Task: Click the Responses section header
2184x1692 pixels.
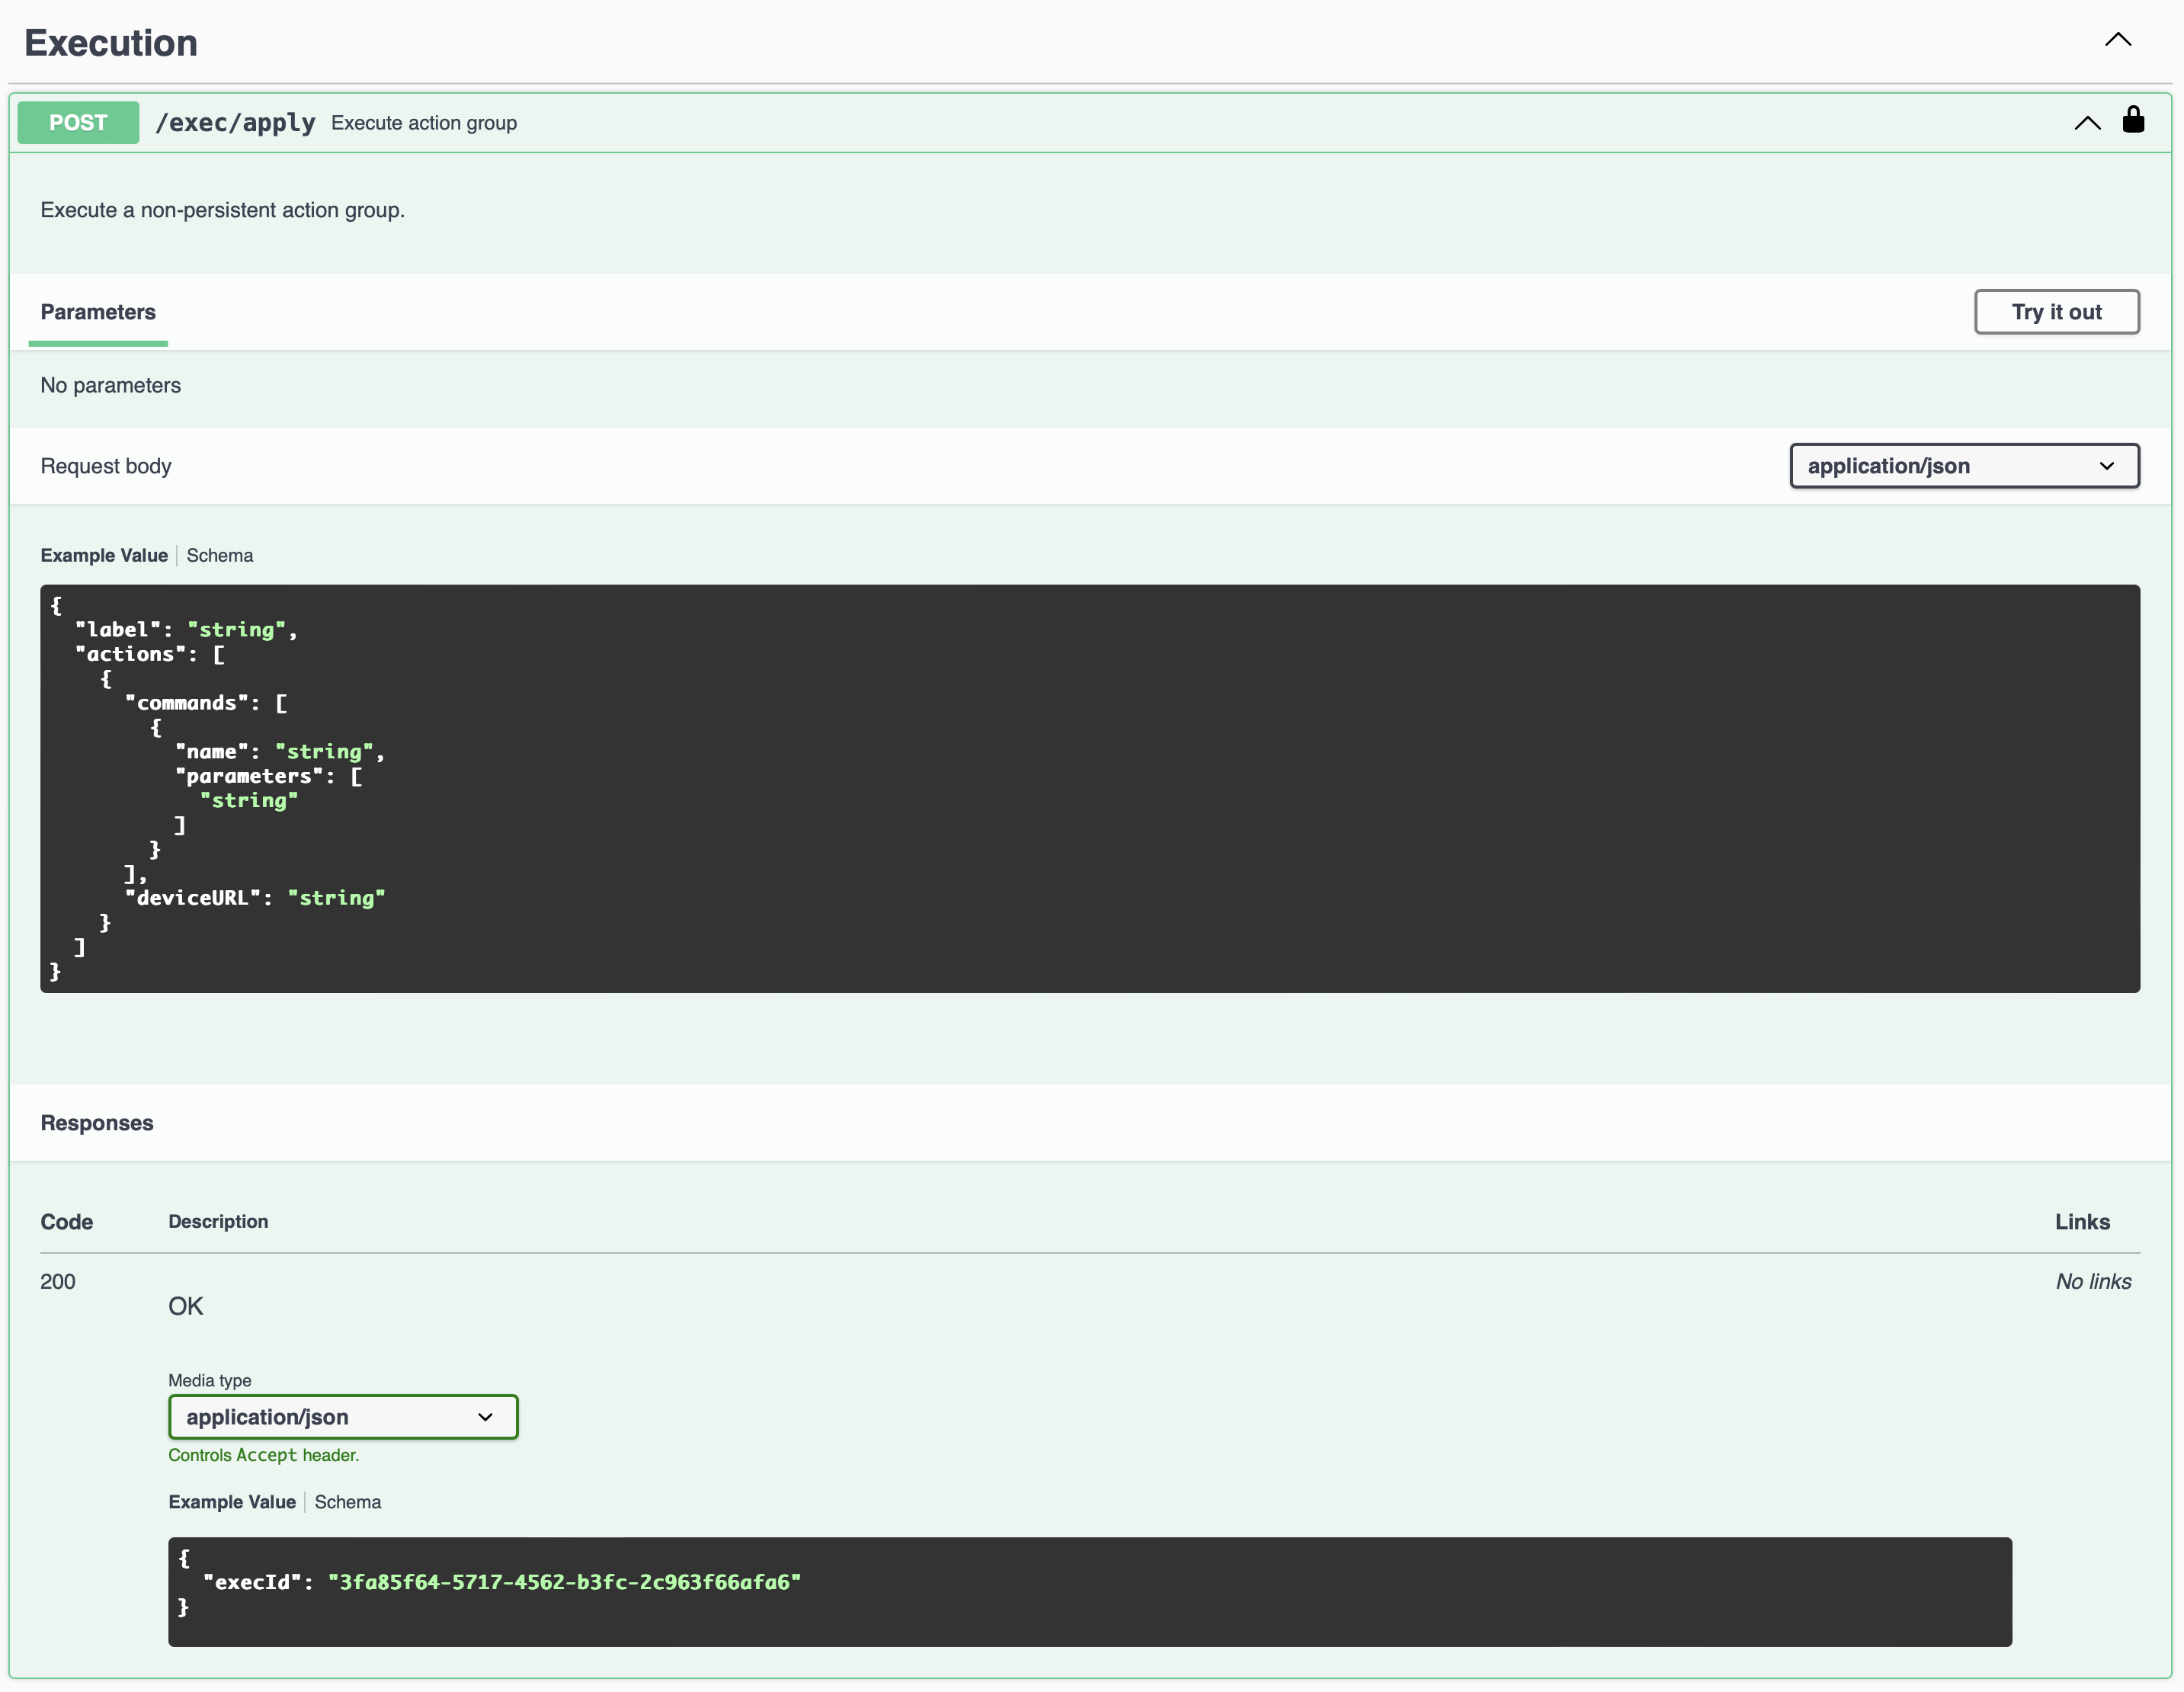Action: point(97,1123)
